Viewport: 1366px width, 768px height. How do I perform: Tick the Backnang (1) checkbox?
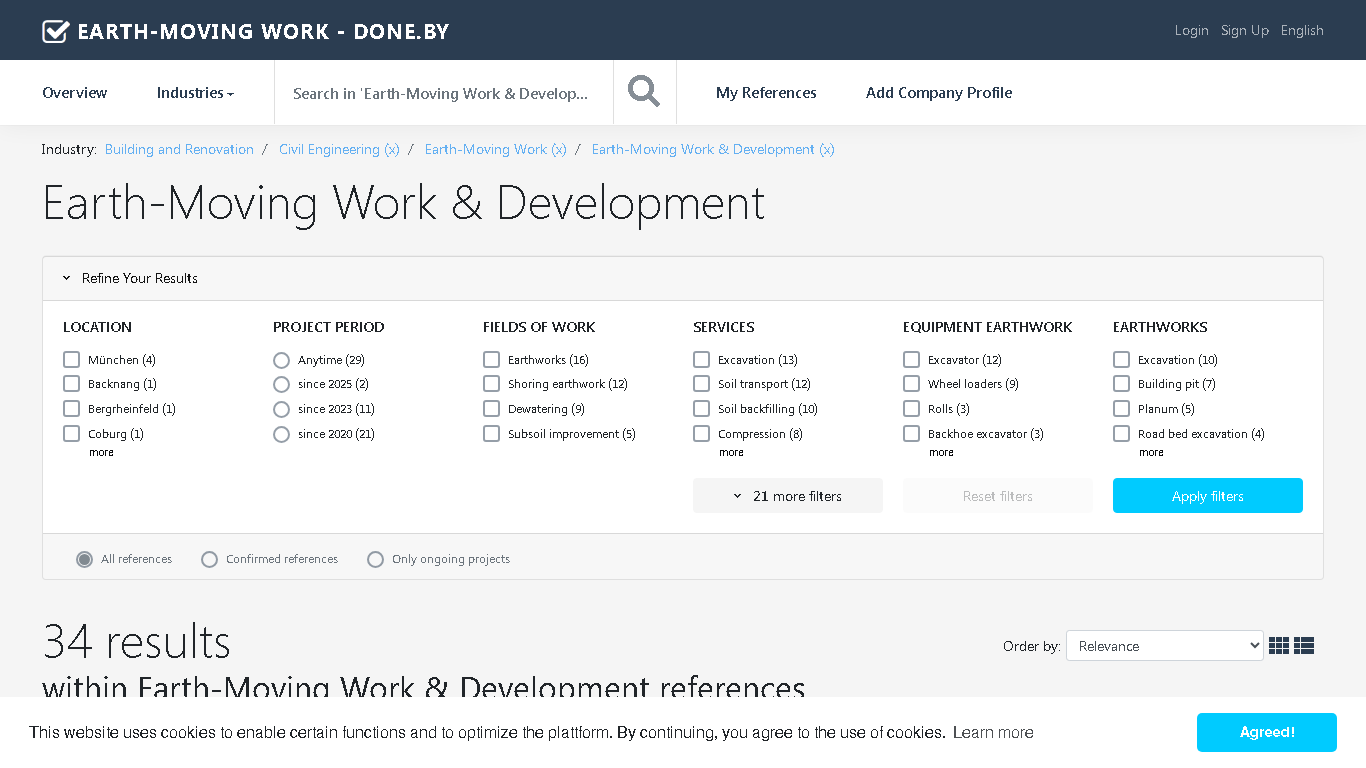pyautogui.click(x=71, y=383)
